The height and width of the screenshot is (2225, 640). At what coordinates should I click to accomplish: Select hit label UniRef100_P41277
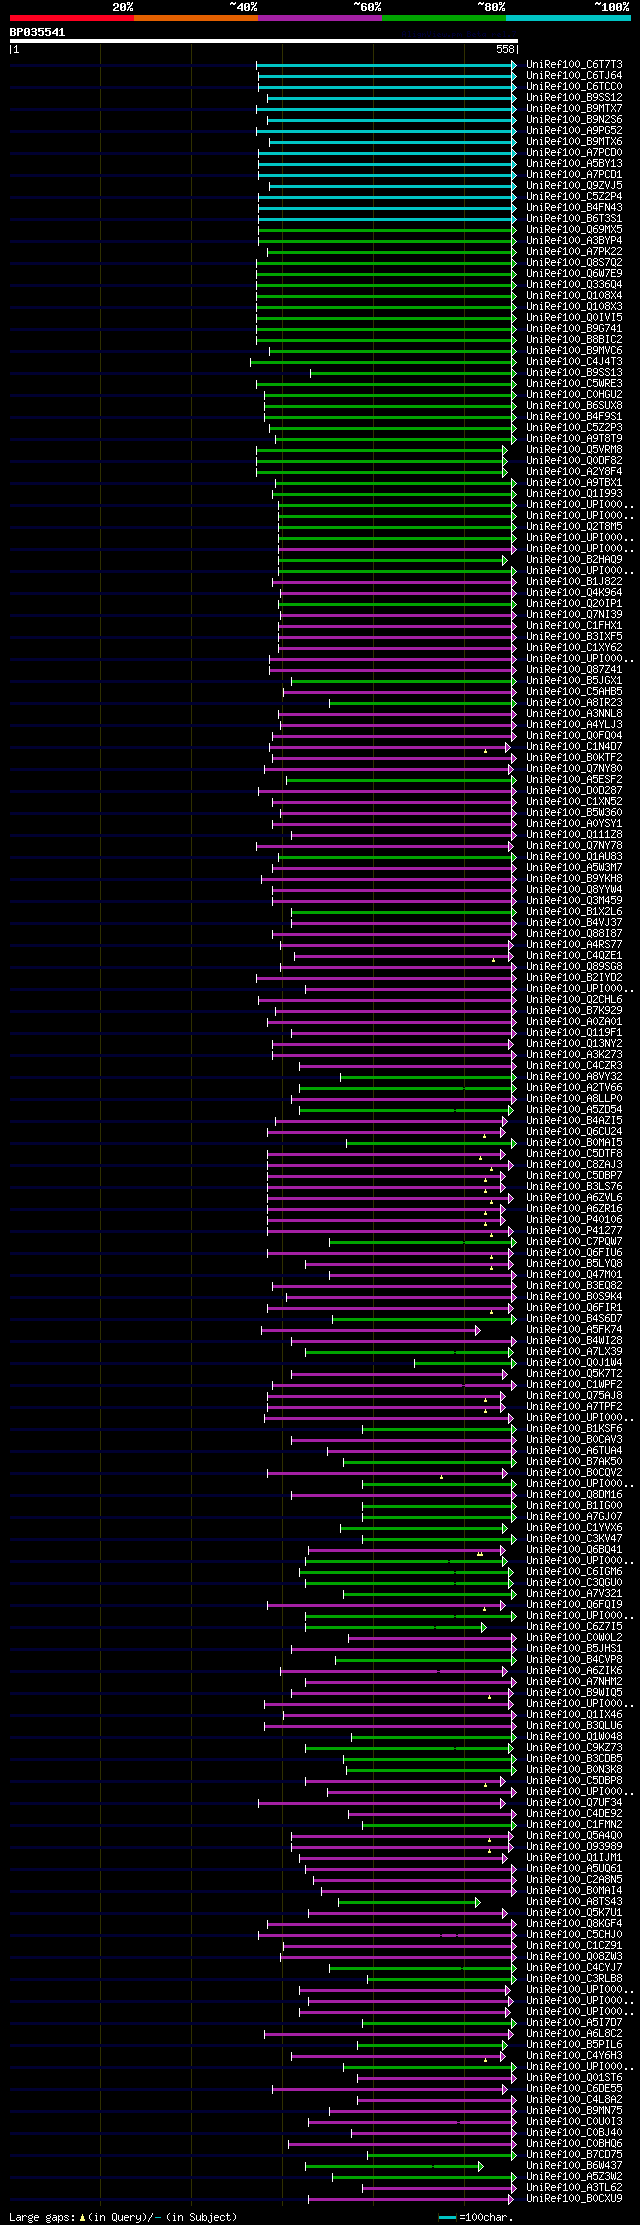point(574,1230)
